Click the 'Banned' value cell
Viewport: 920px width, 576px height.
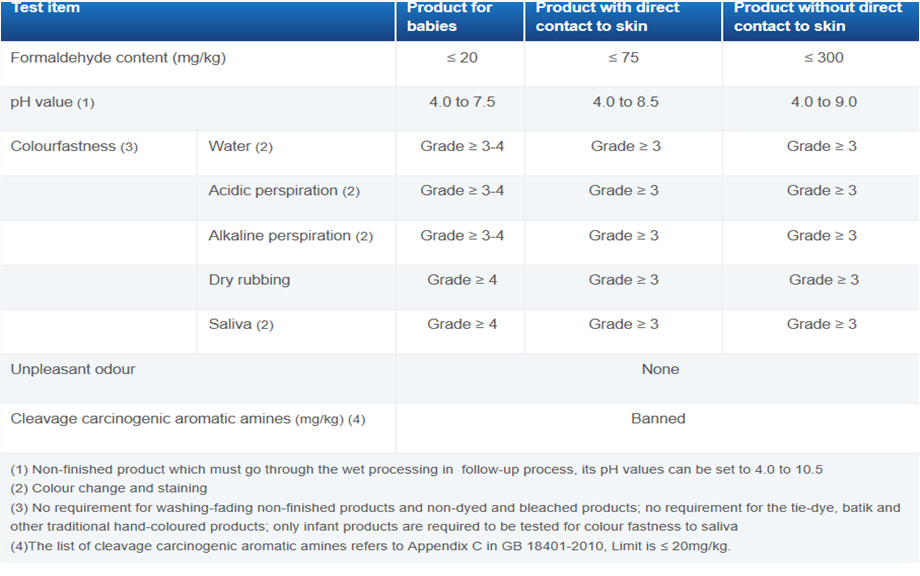point(658,419)
